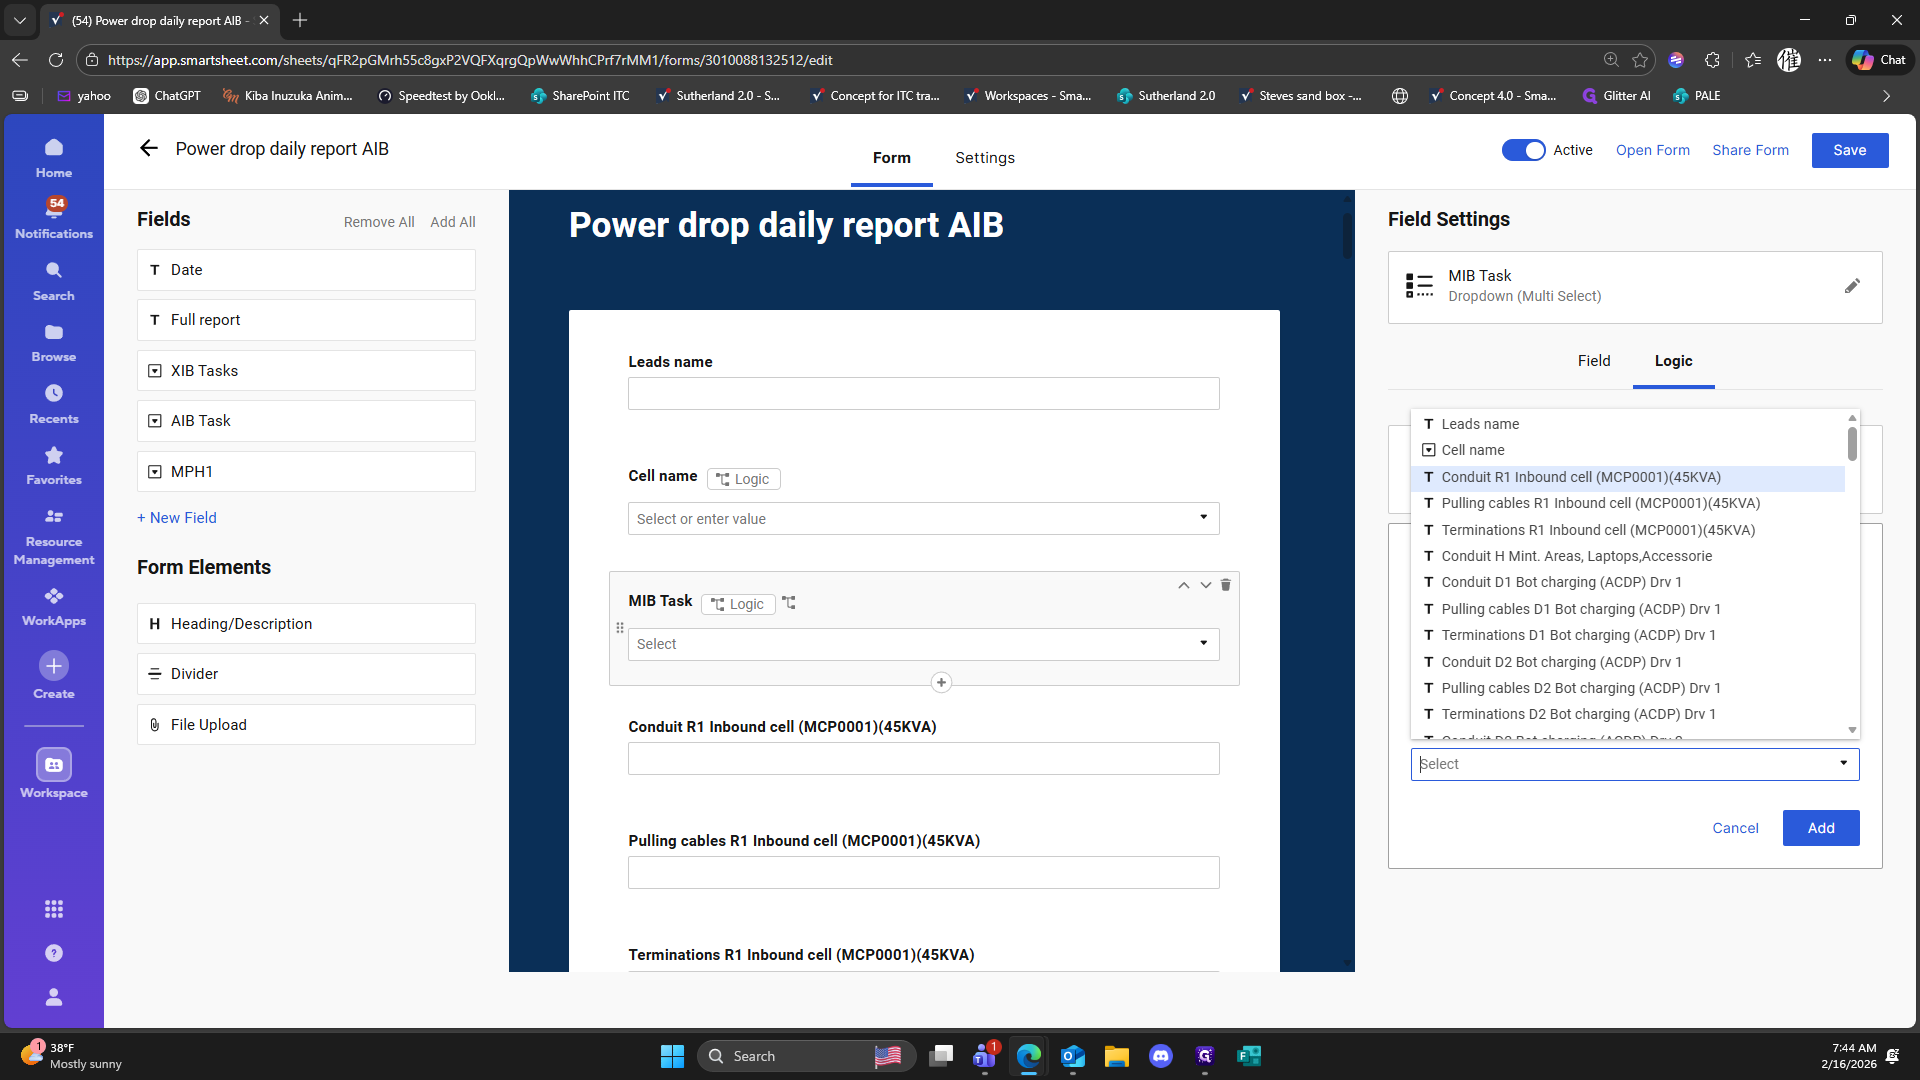The image size is (1920, 1080).
Task: Open Microsoft Teams from the taskbar
Action: pos(984,1056)
